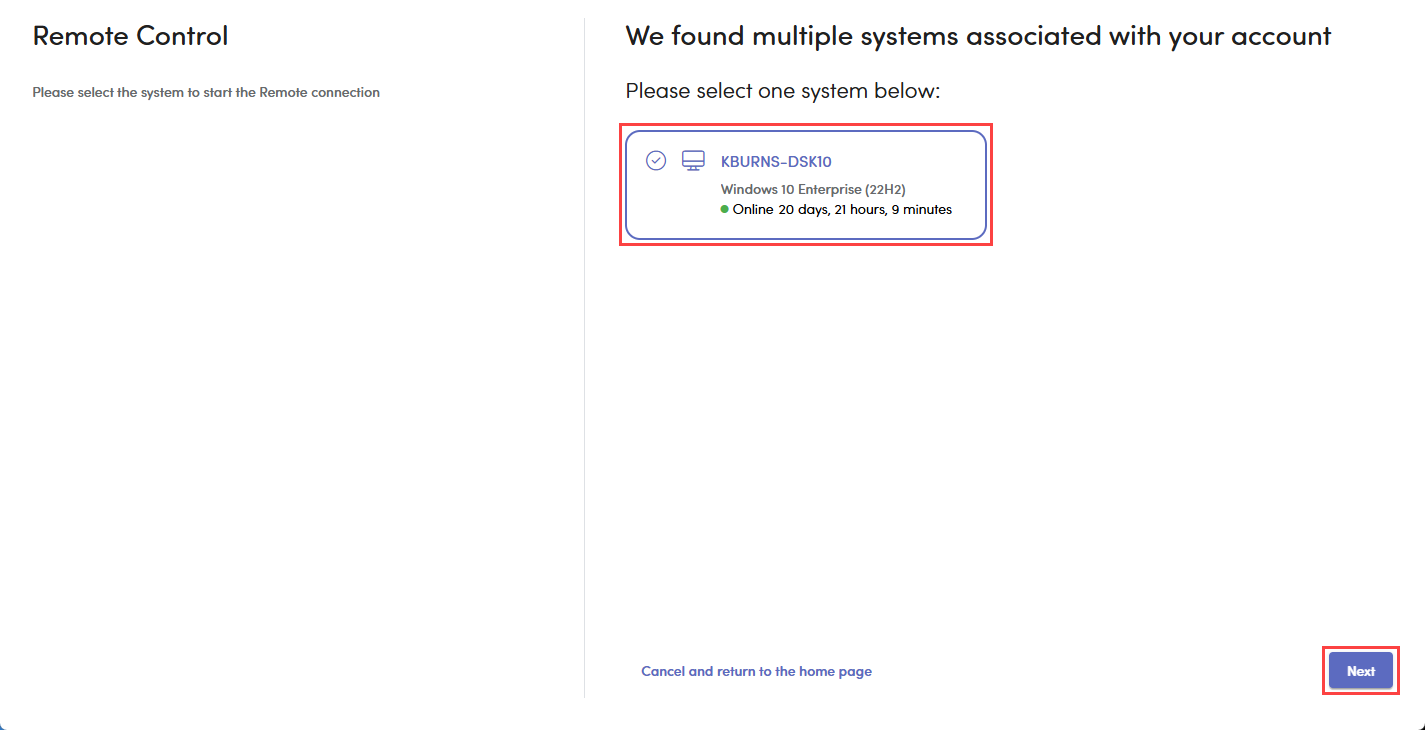Click the word 'Online' in the status line
The height and width of the screenshot is (730, 1425).
point(753,210)
